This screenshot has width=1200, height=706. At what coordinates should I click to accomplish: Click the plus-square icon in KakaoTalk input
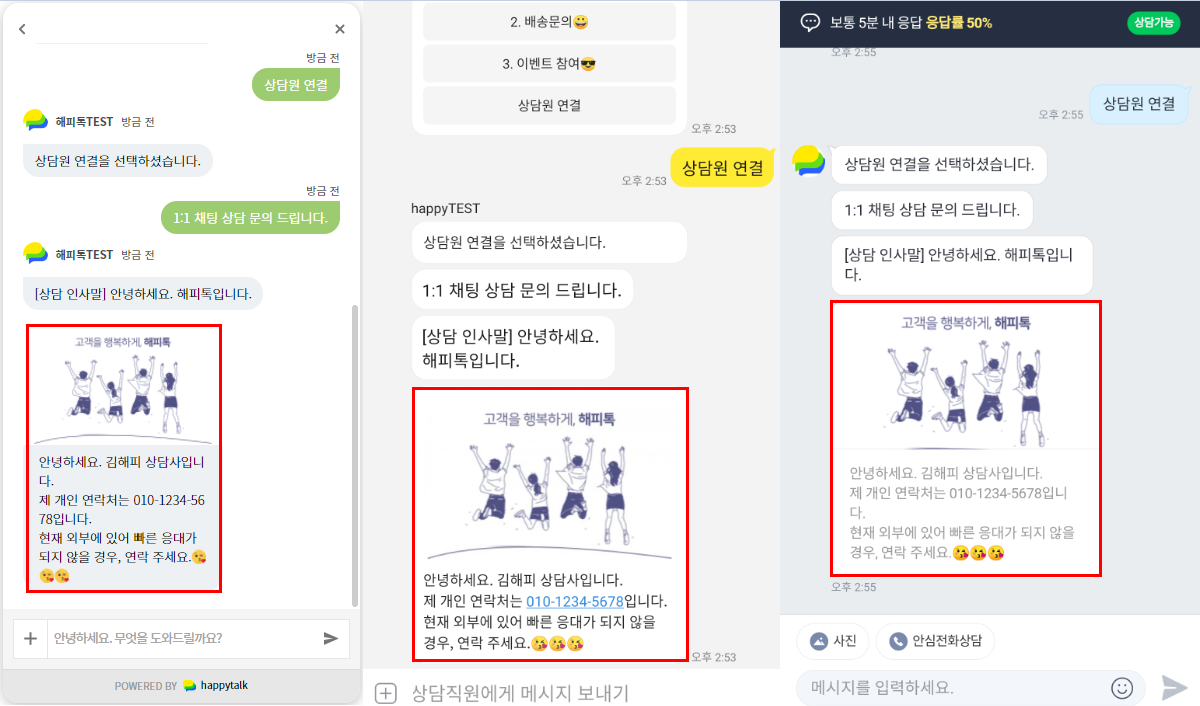click(x=386, y=693)
